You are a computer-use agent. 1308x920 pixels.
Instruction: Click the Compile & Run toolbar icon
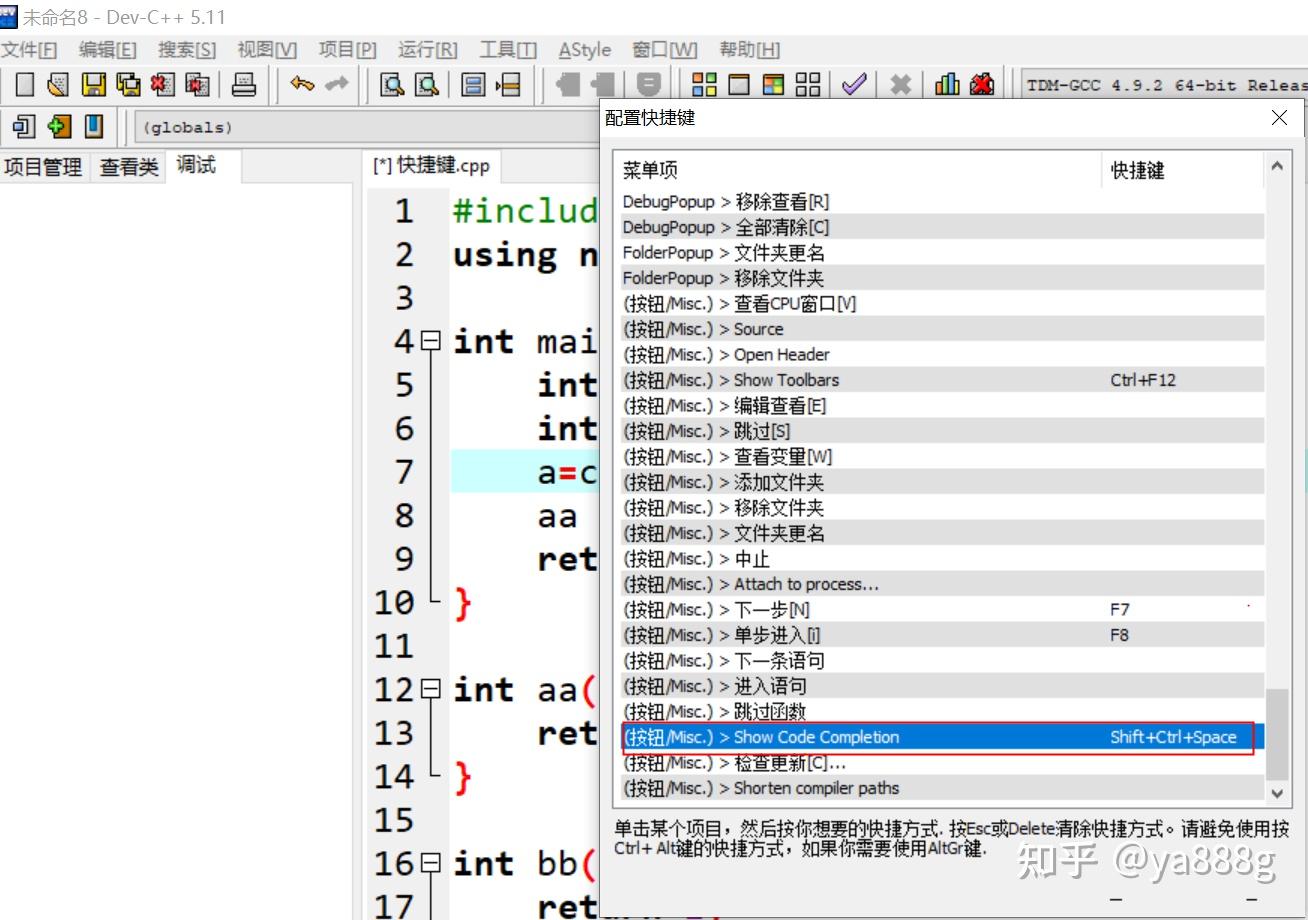[x=773, y=85]
